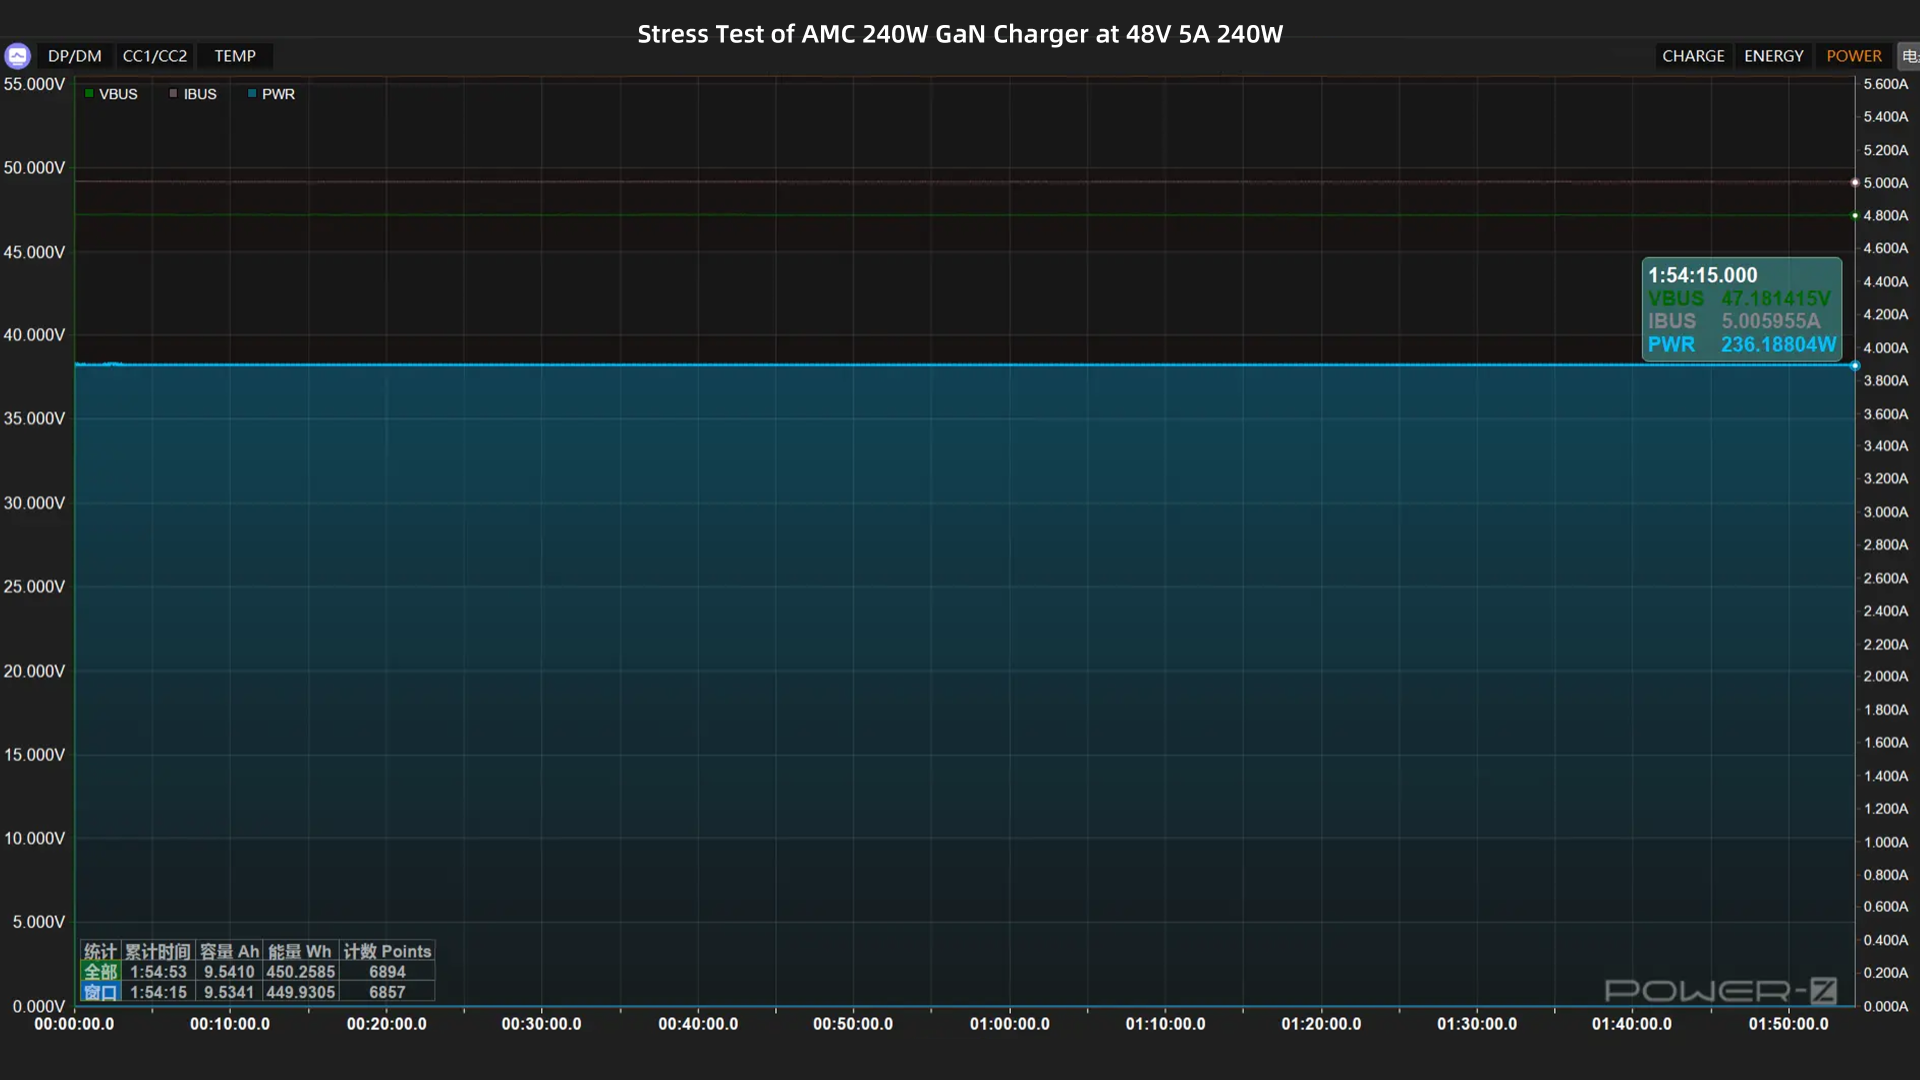The image size is (1920, 1080).
Task: Click the POWER-Z watermark logo
Action: click(1720, 991)
